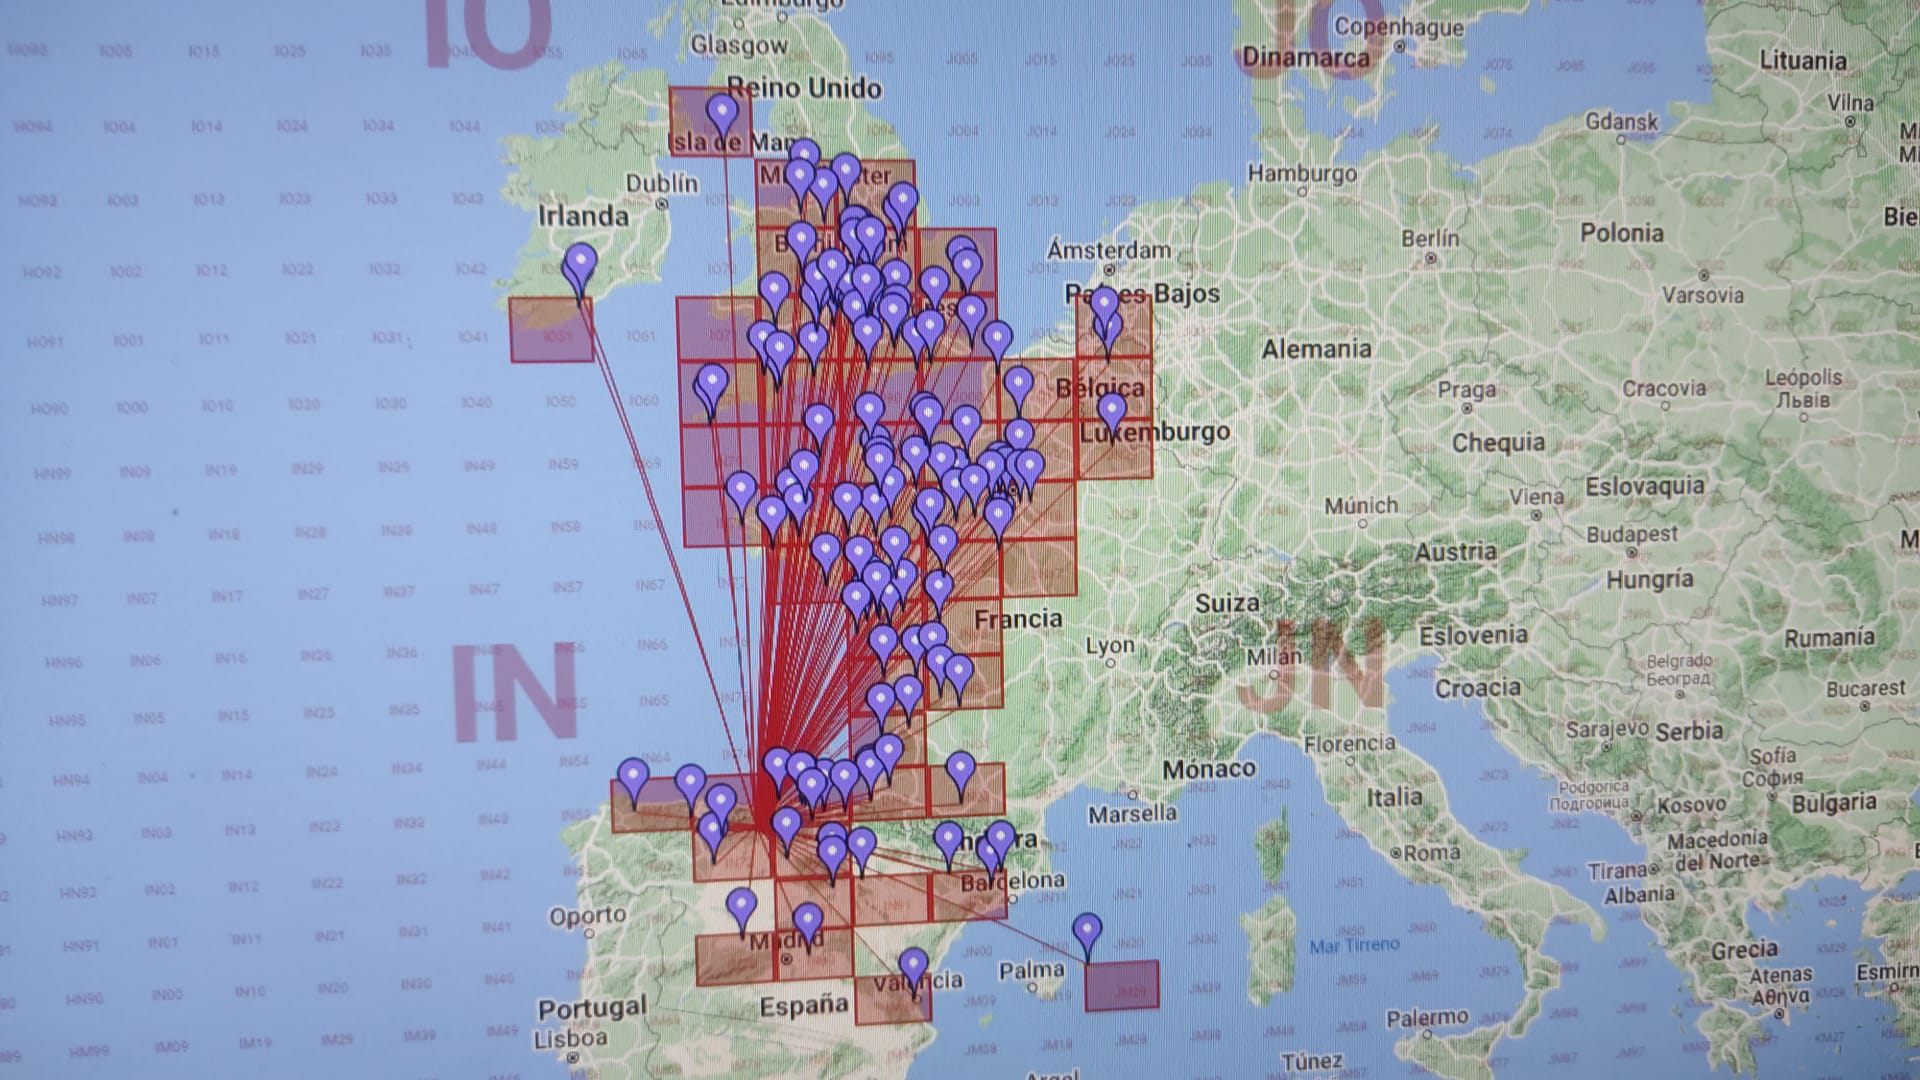Click the Mónaco label

pos(1209,769)
